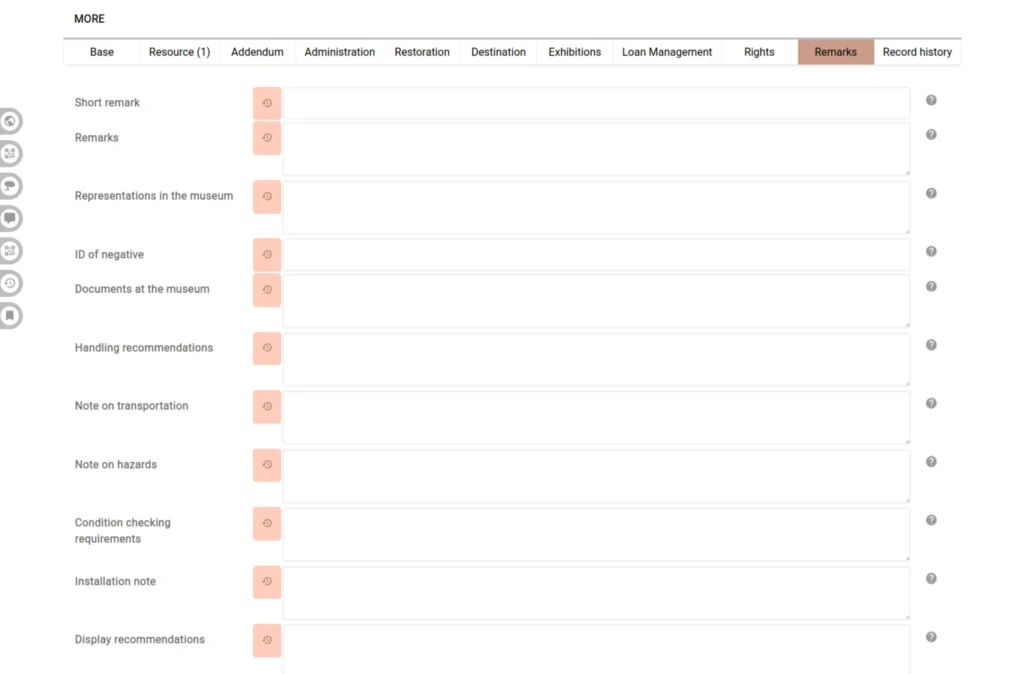The height and width of the screenshot is (674, 1024).
Task: Click history icon for Condition checking requirements
Action: pos(266,523)
